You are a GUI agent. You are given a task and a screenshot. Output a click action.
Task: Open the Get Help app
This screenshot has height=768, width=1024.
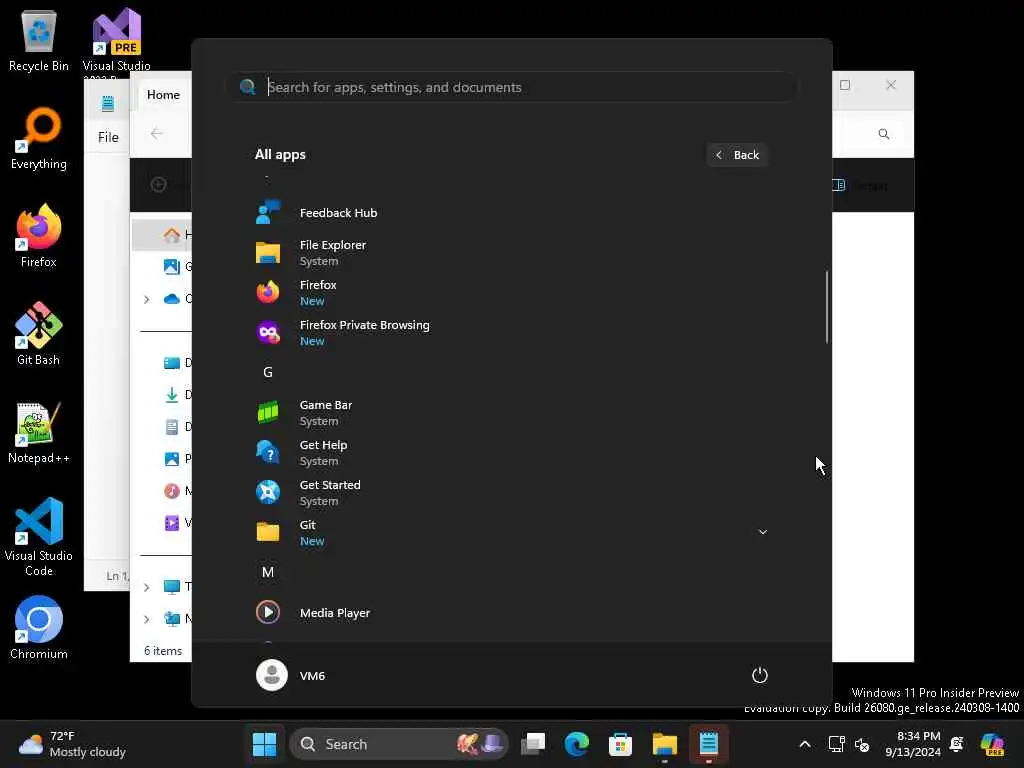(x=511, y=453)
